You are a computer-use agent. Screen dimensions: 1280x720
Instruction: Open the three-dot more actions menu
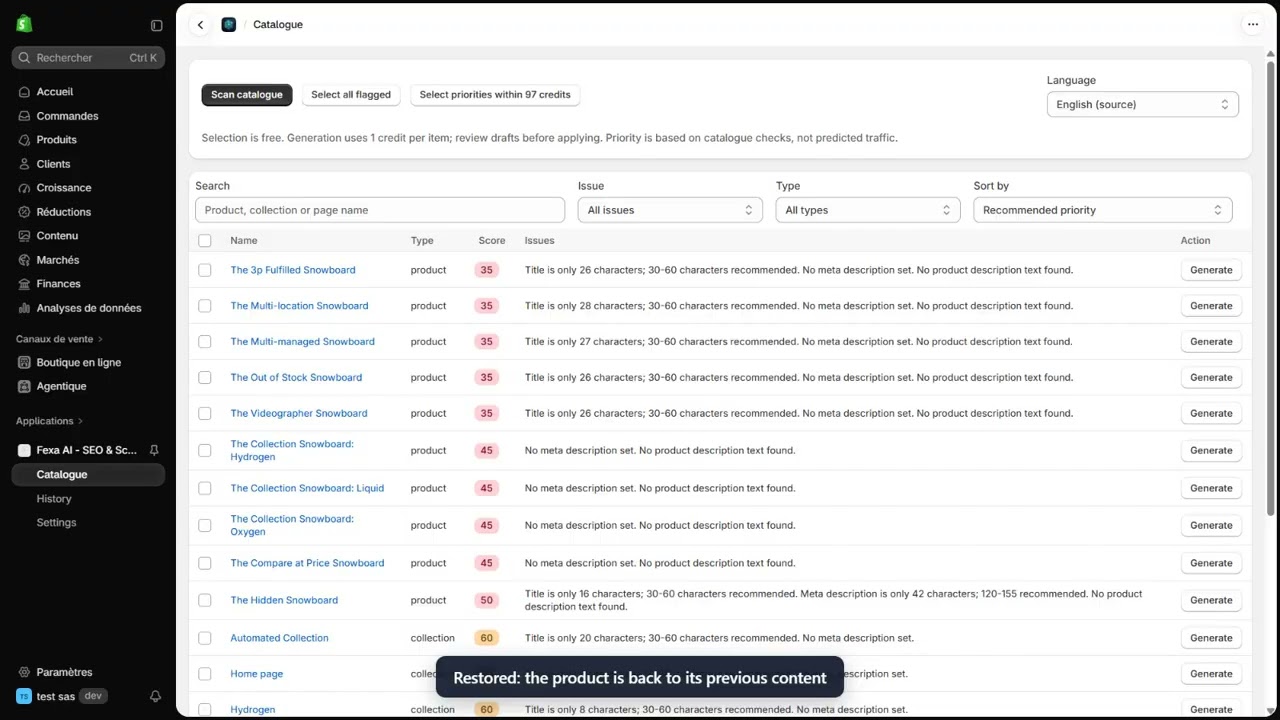coord(1252,25)
